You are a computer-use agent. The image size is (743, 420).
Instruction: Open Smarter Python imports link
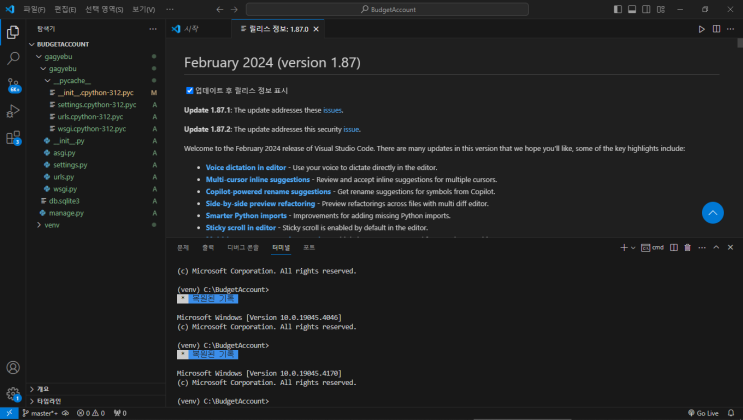tap(246, 216)
